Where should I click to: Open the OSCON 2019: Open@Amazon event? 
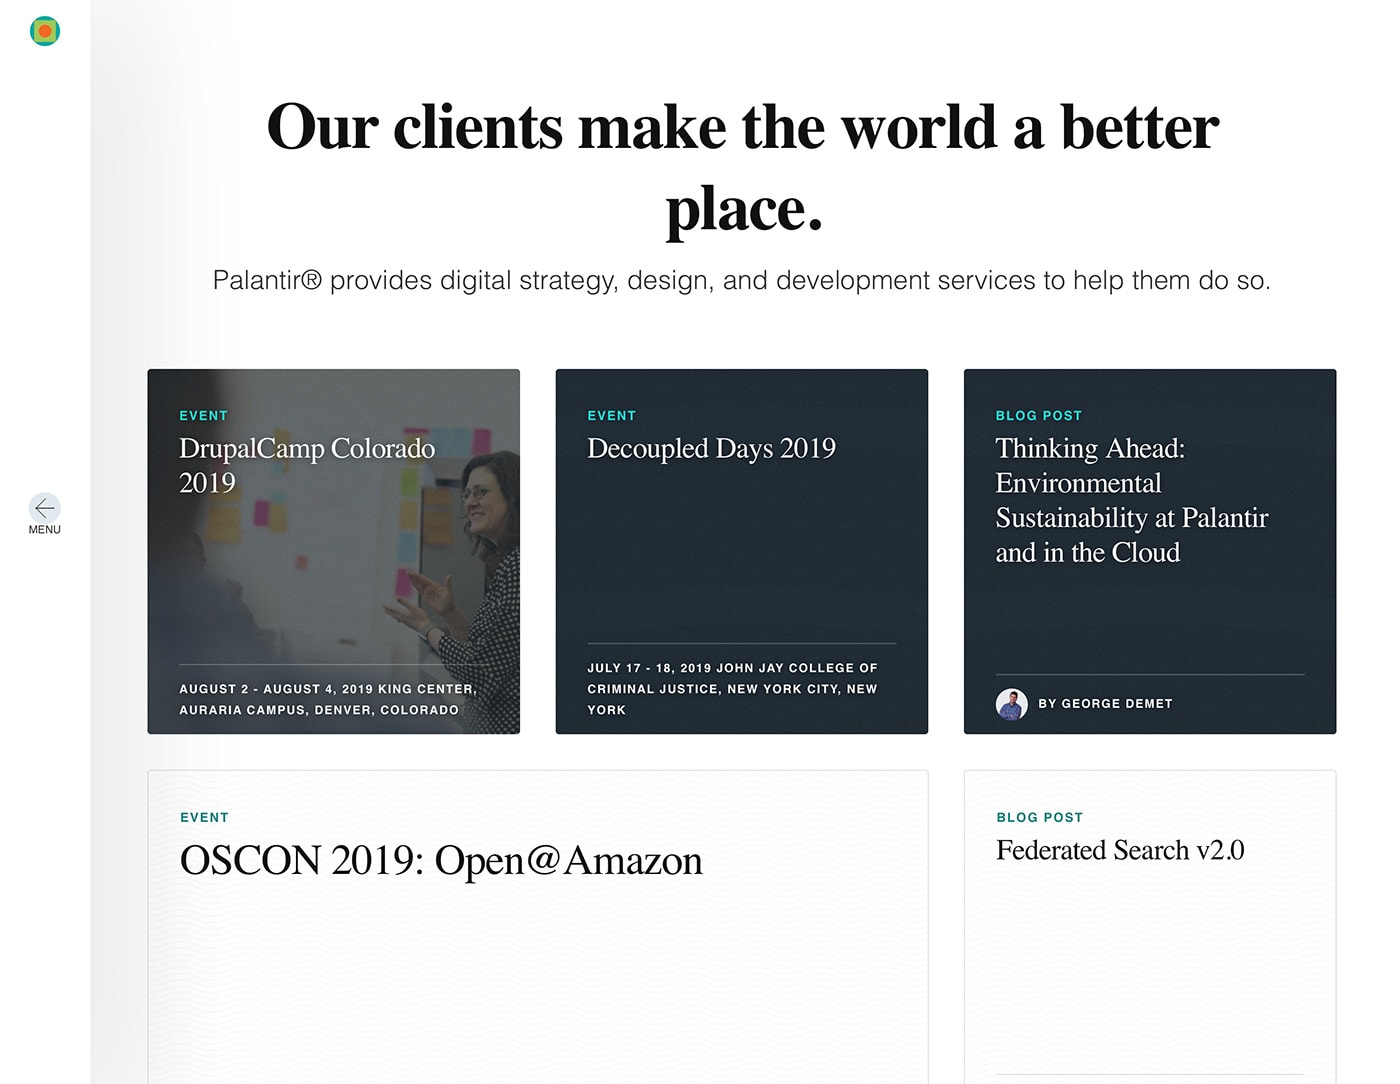tap(441, 860)
